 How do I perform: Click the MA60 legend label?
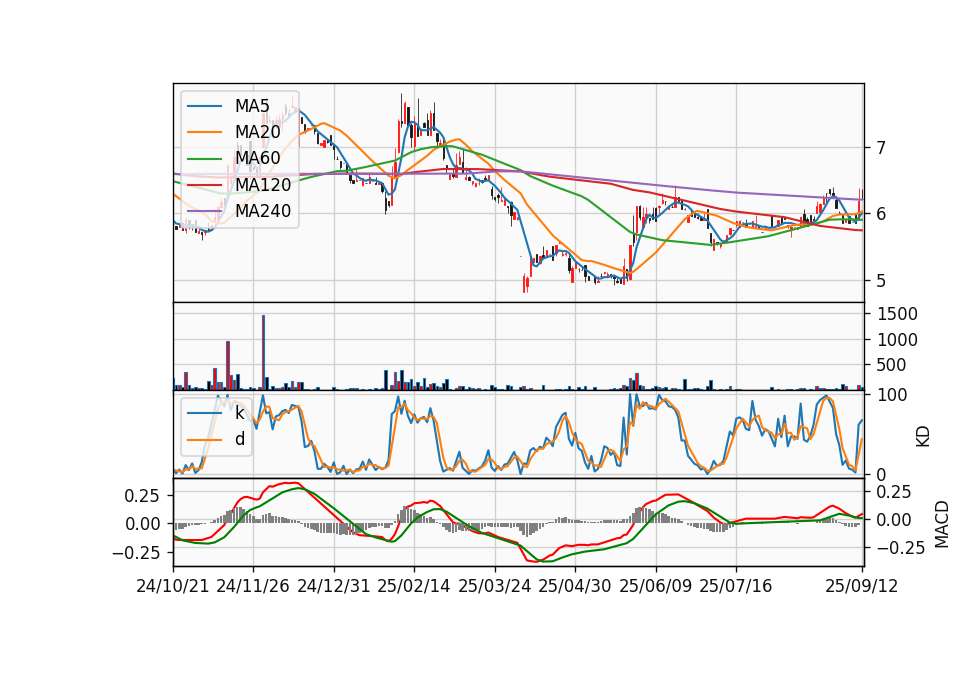coord(257,159)
